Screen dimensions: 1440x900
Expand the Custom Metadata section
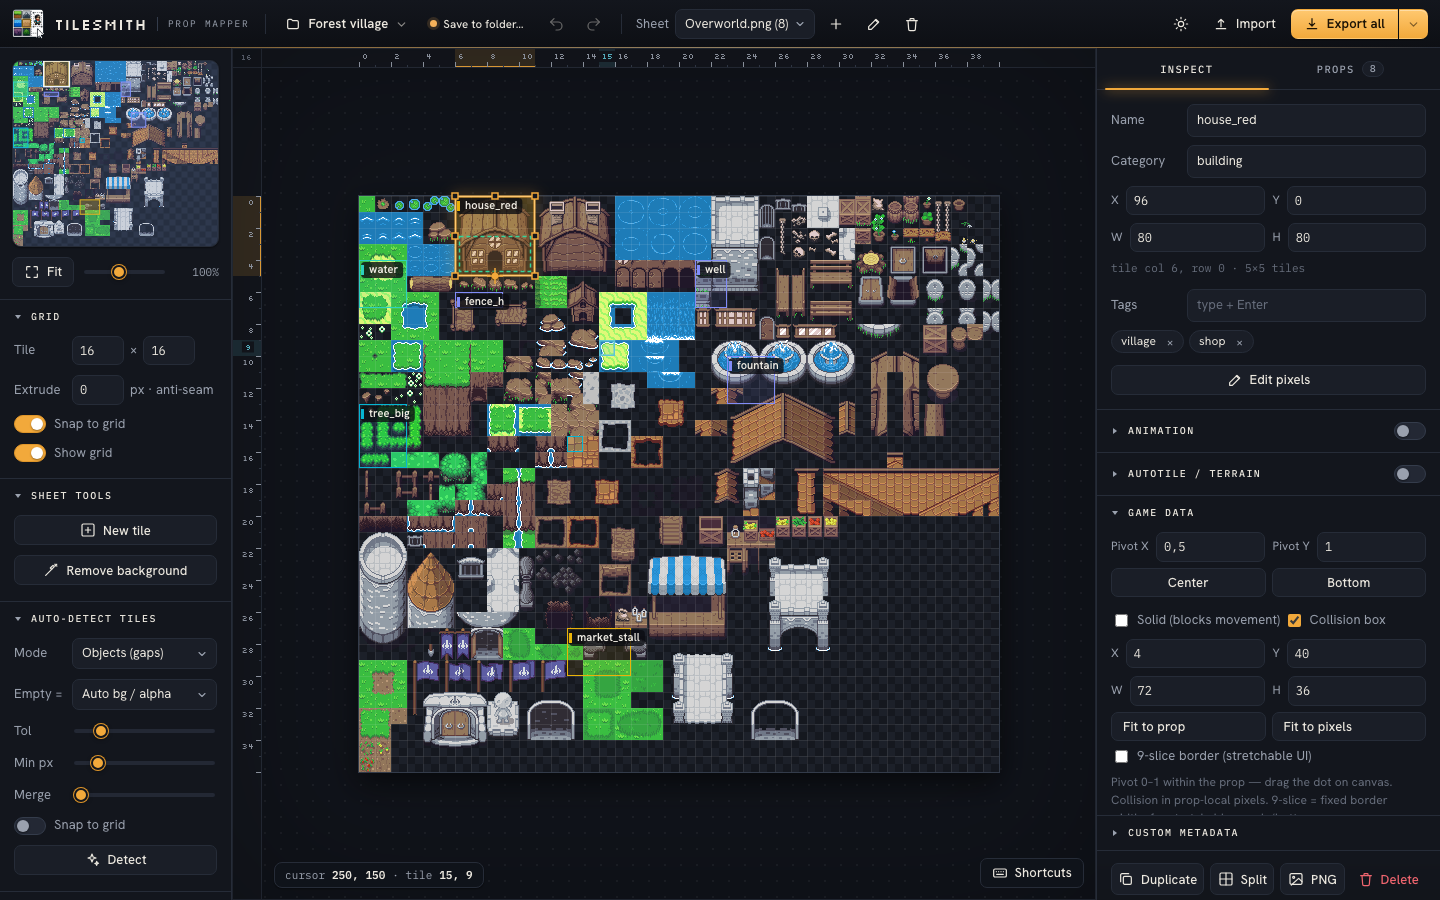1182,833
